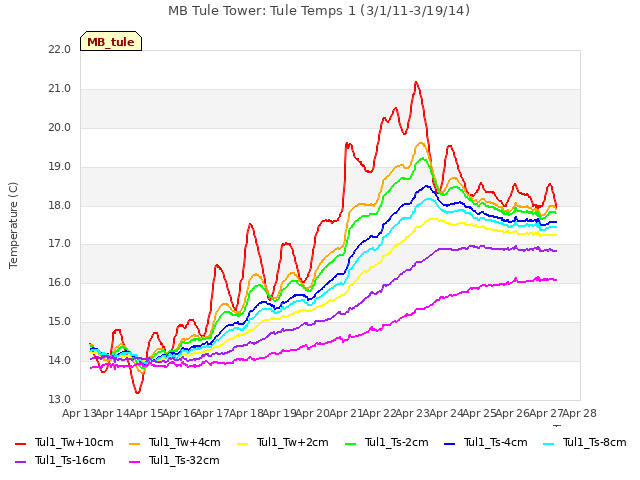Click the cyan Tul1_Ts-8cm legend swatch
The image size is (640, 480).
pyautogui.click(x=549, y=443)
